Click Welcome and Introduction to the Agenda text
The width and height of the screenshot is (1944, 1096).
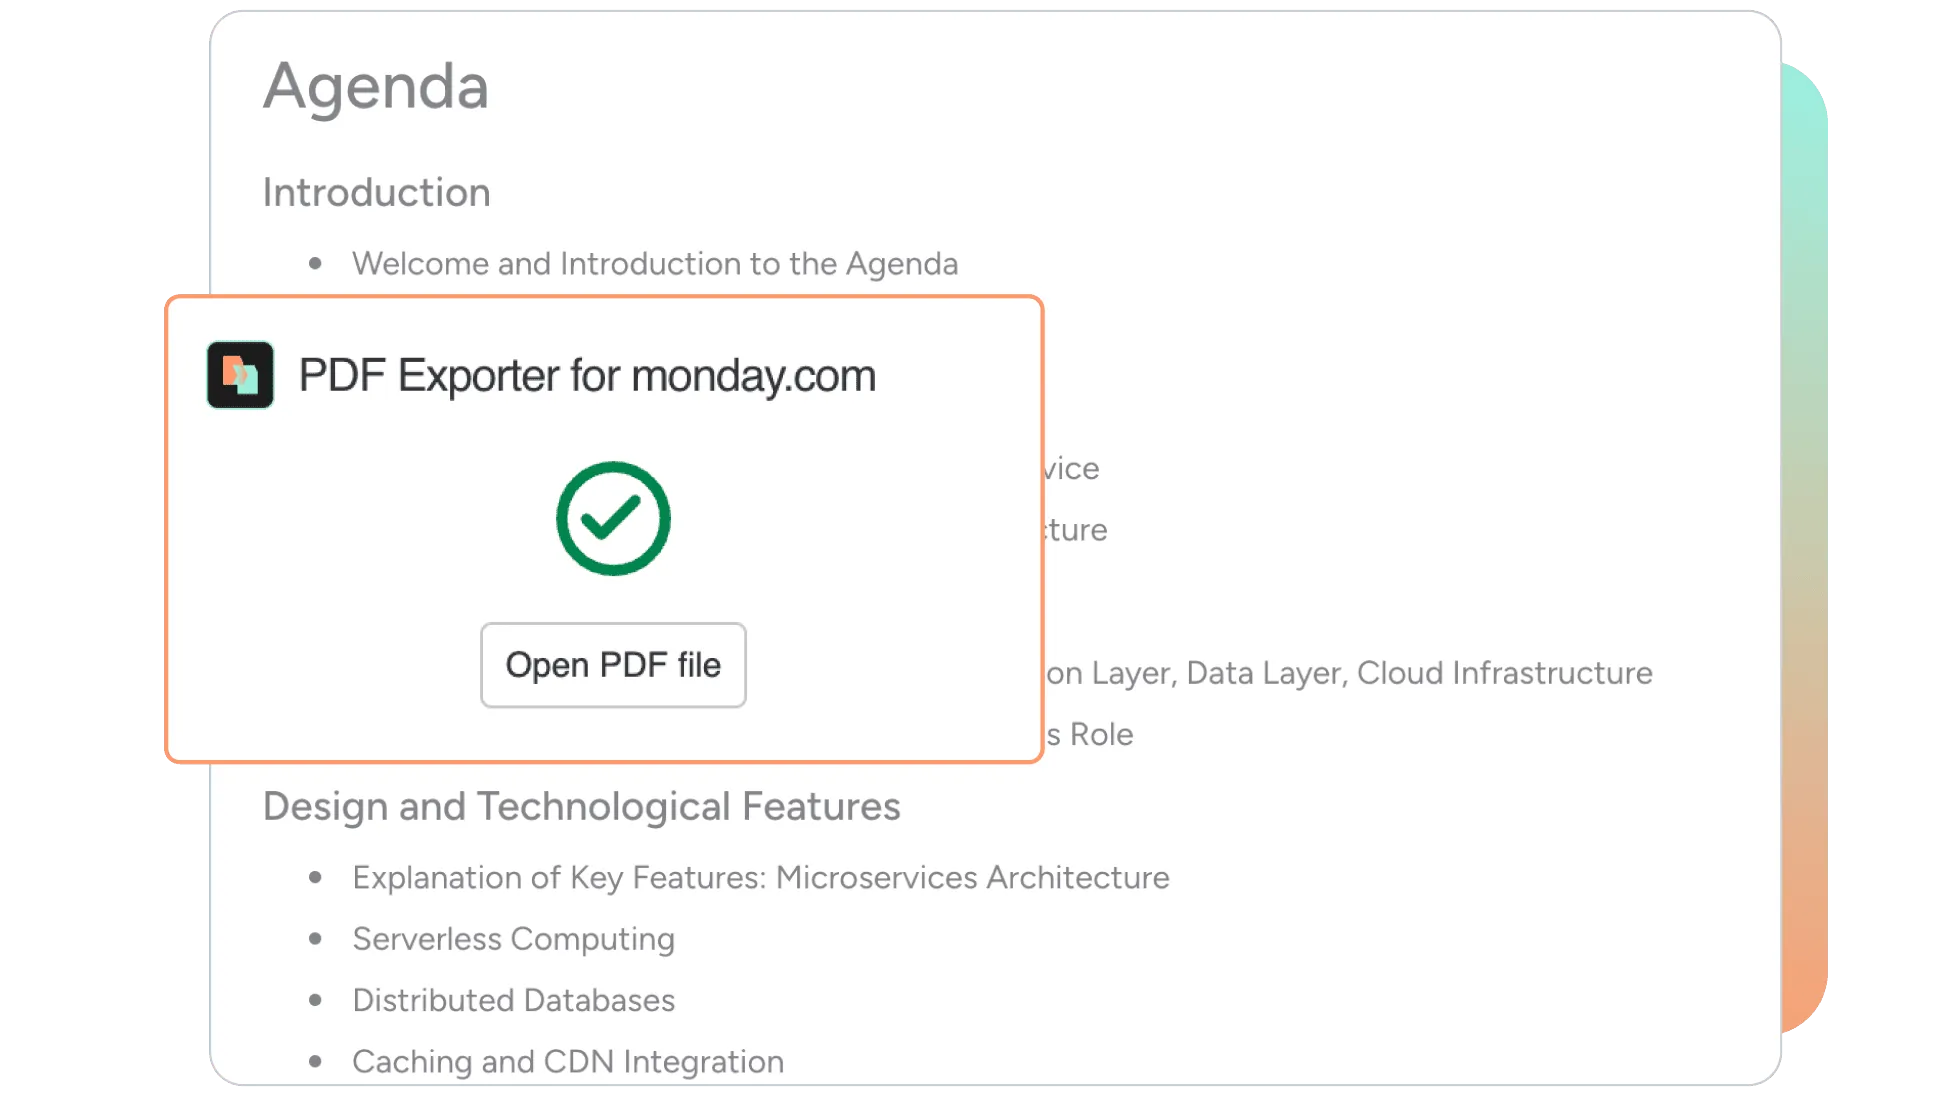tap(654, 264)
